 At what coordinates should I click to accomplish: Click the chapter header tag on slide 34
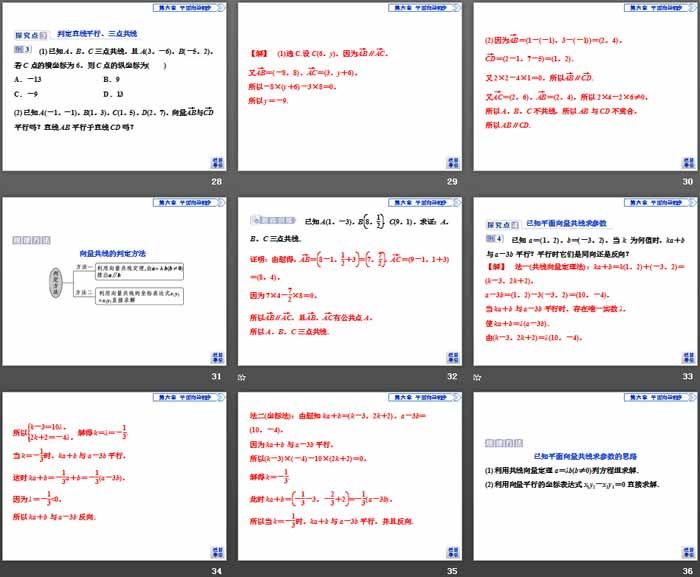[x=188, y=397]
